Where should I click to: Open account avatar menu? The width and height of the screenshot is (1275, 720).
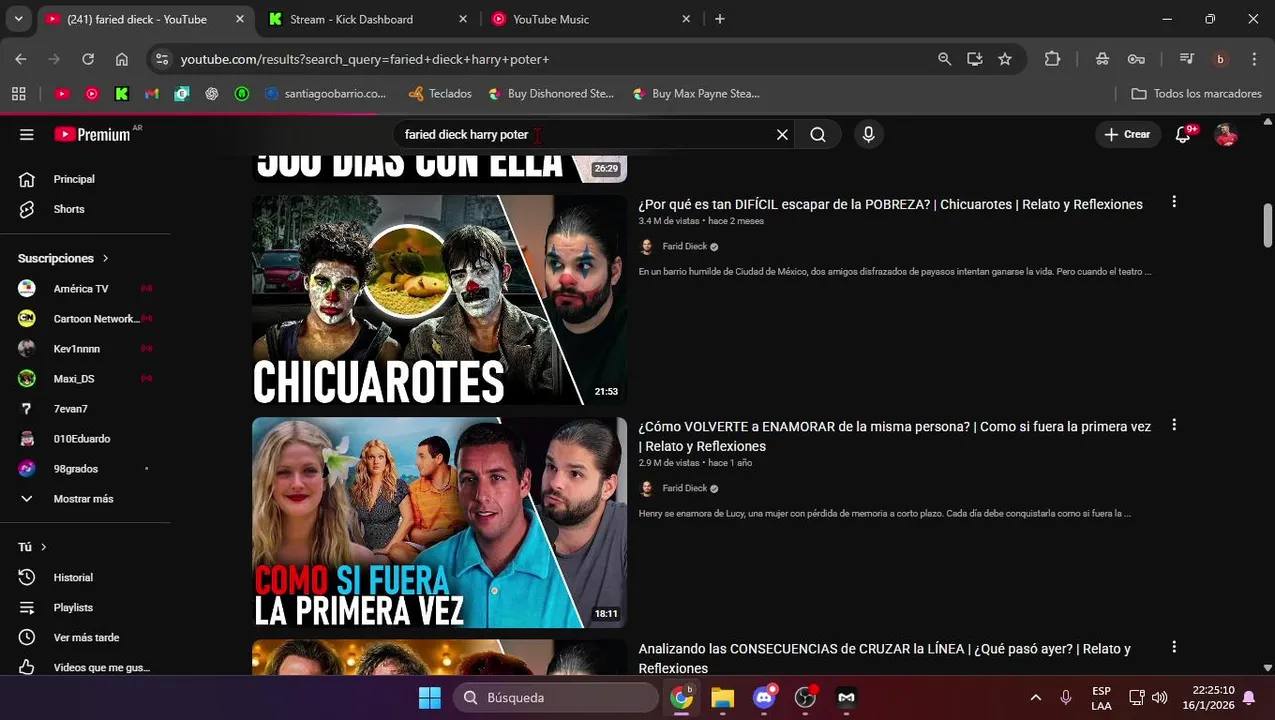1226,134
